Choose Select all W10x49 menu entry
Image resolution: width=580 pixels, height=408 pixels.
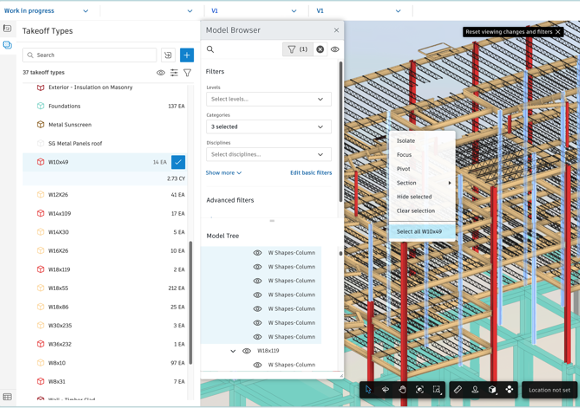422,232
